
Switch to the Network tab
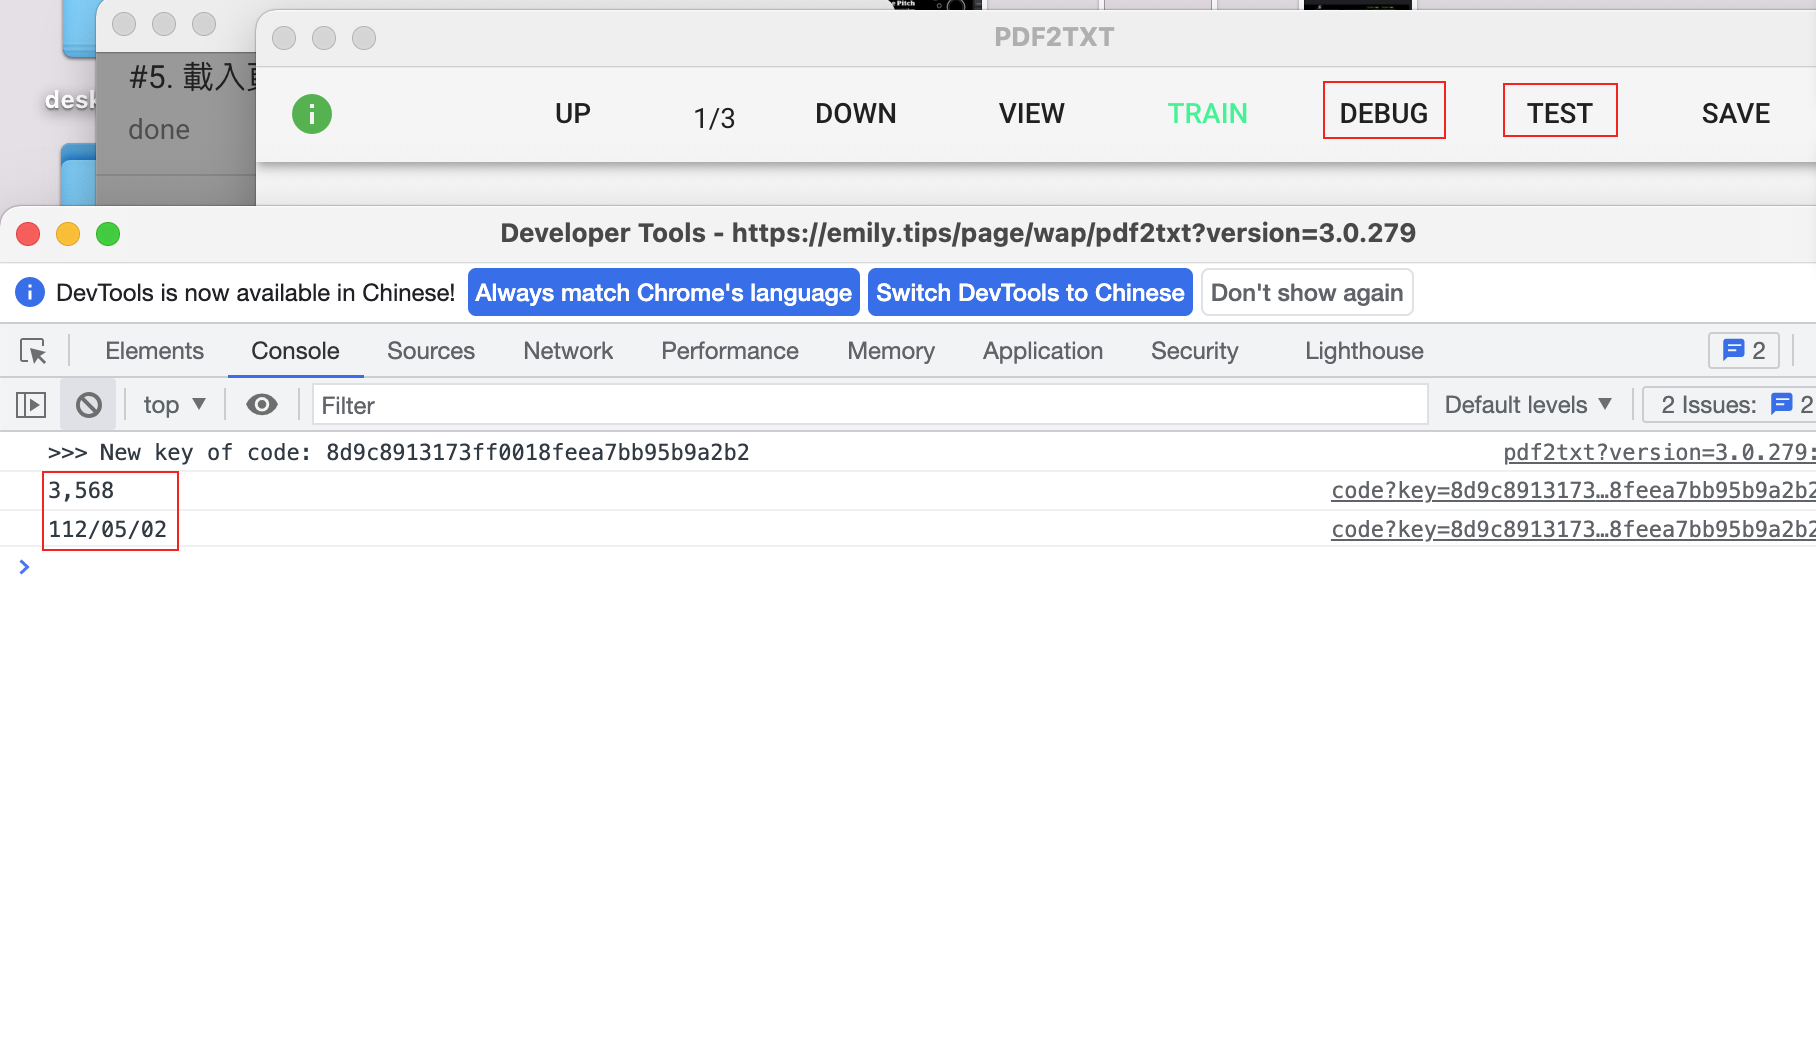point(568,351)
